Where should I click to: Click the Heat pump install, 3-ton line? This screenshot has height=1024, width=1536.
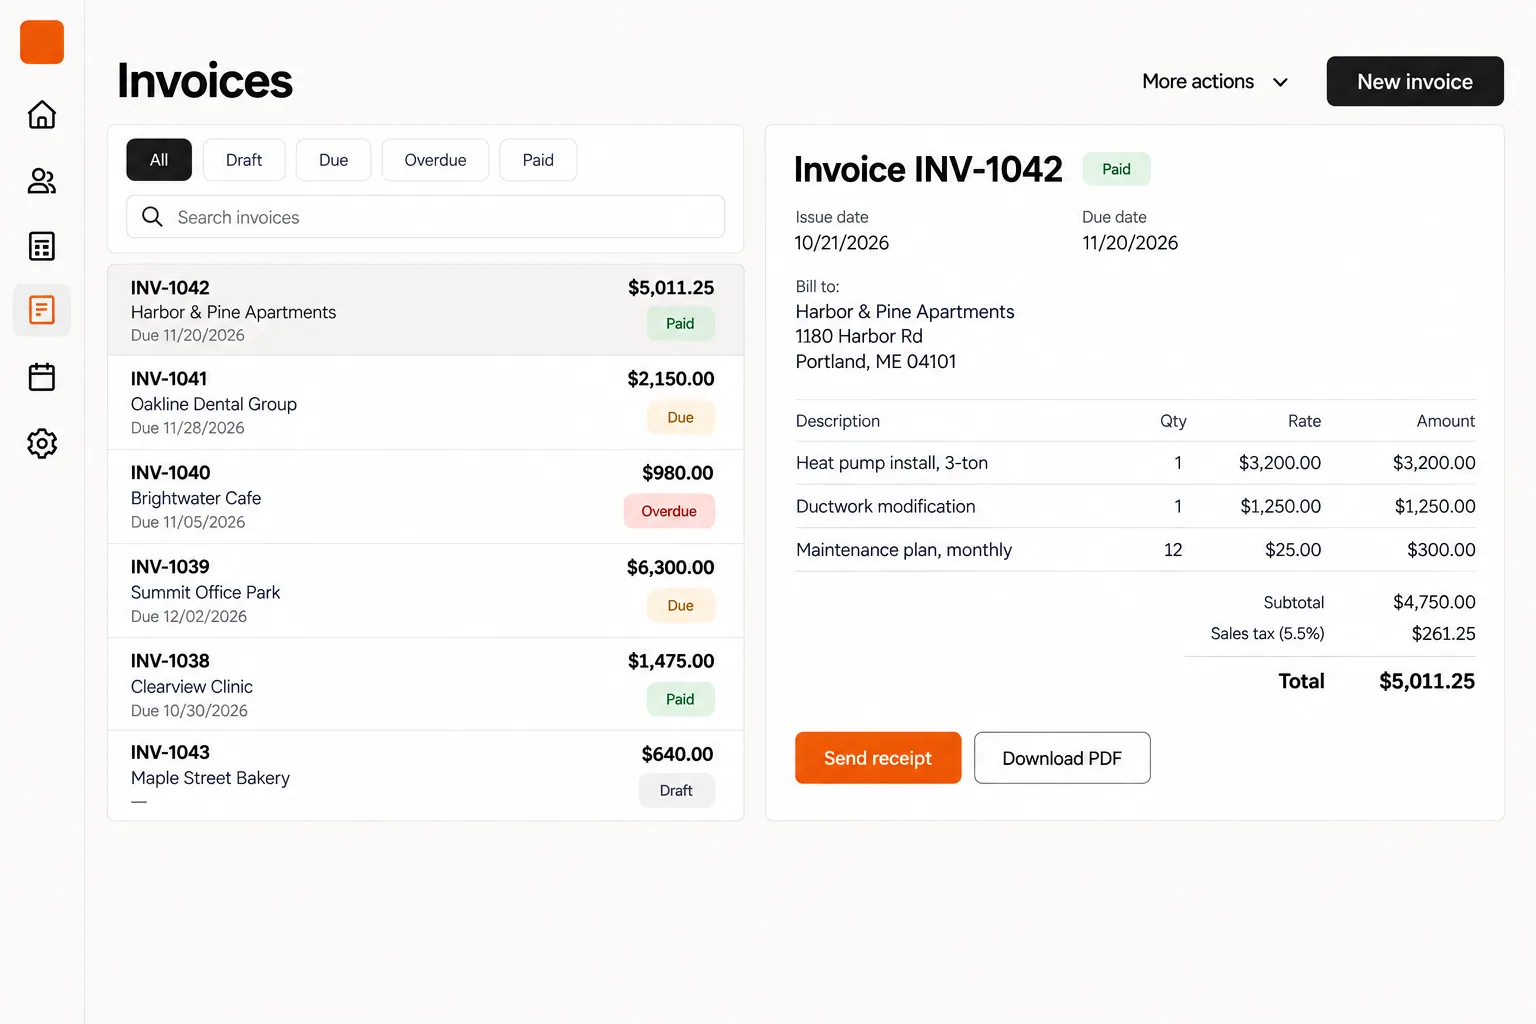point(1135,463)
